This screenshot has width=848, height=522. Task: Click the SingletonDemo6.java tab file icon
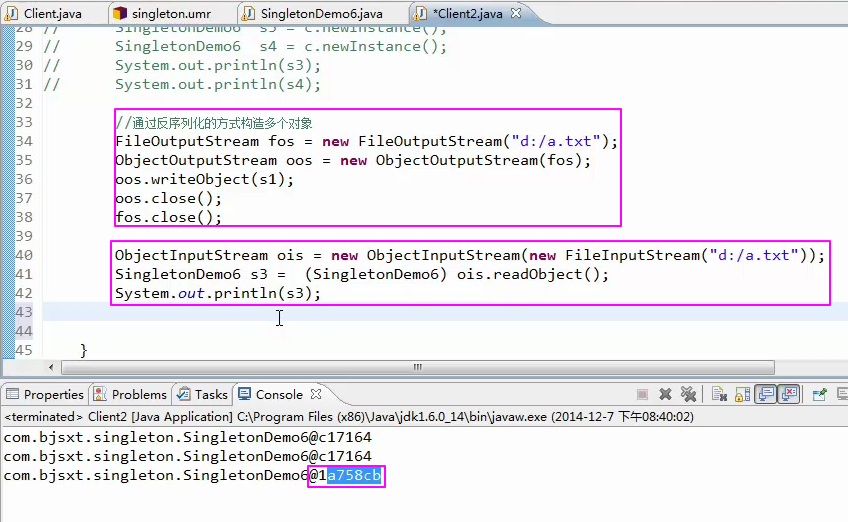[248, 14]
